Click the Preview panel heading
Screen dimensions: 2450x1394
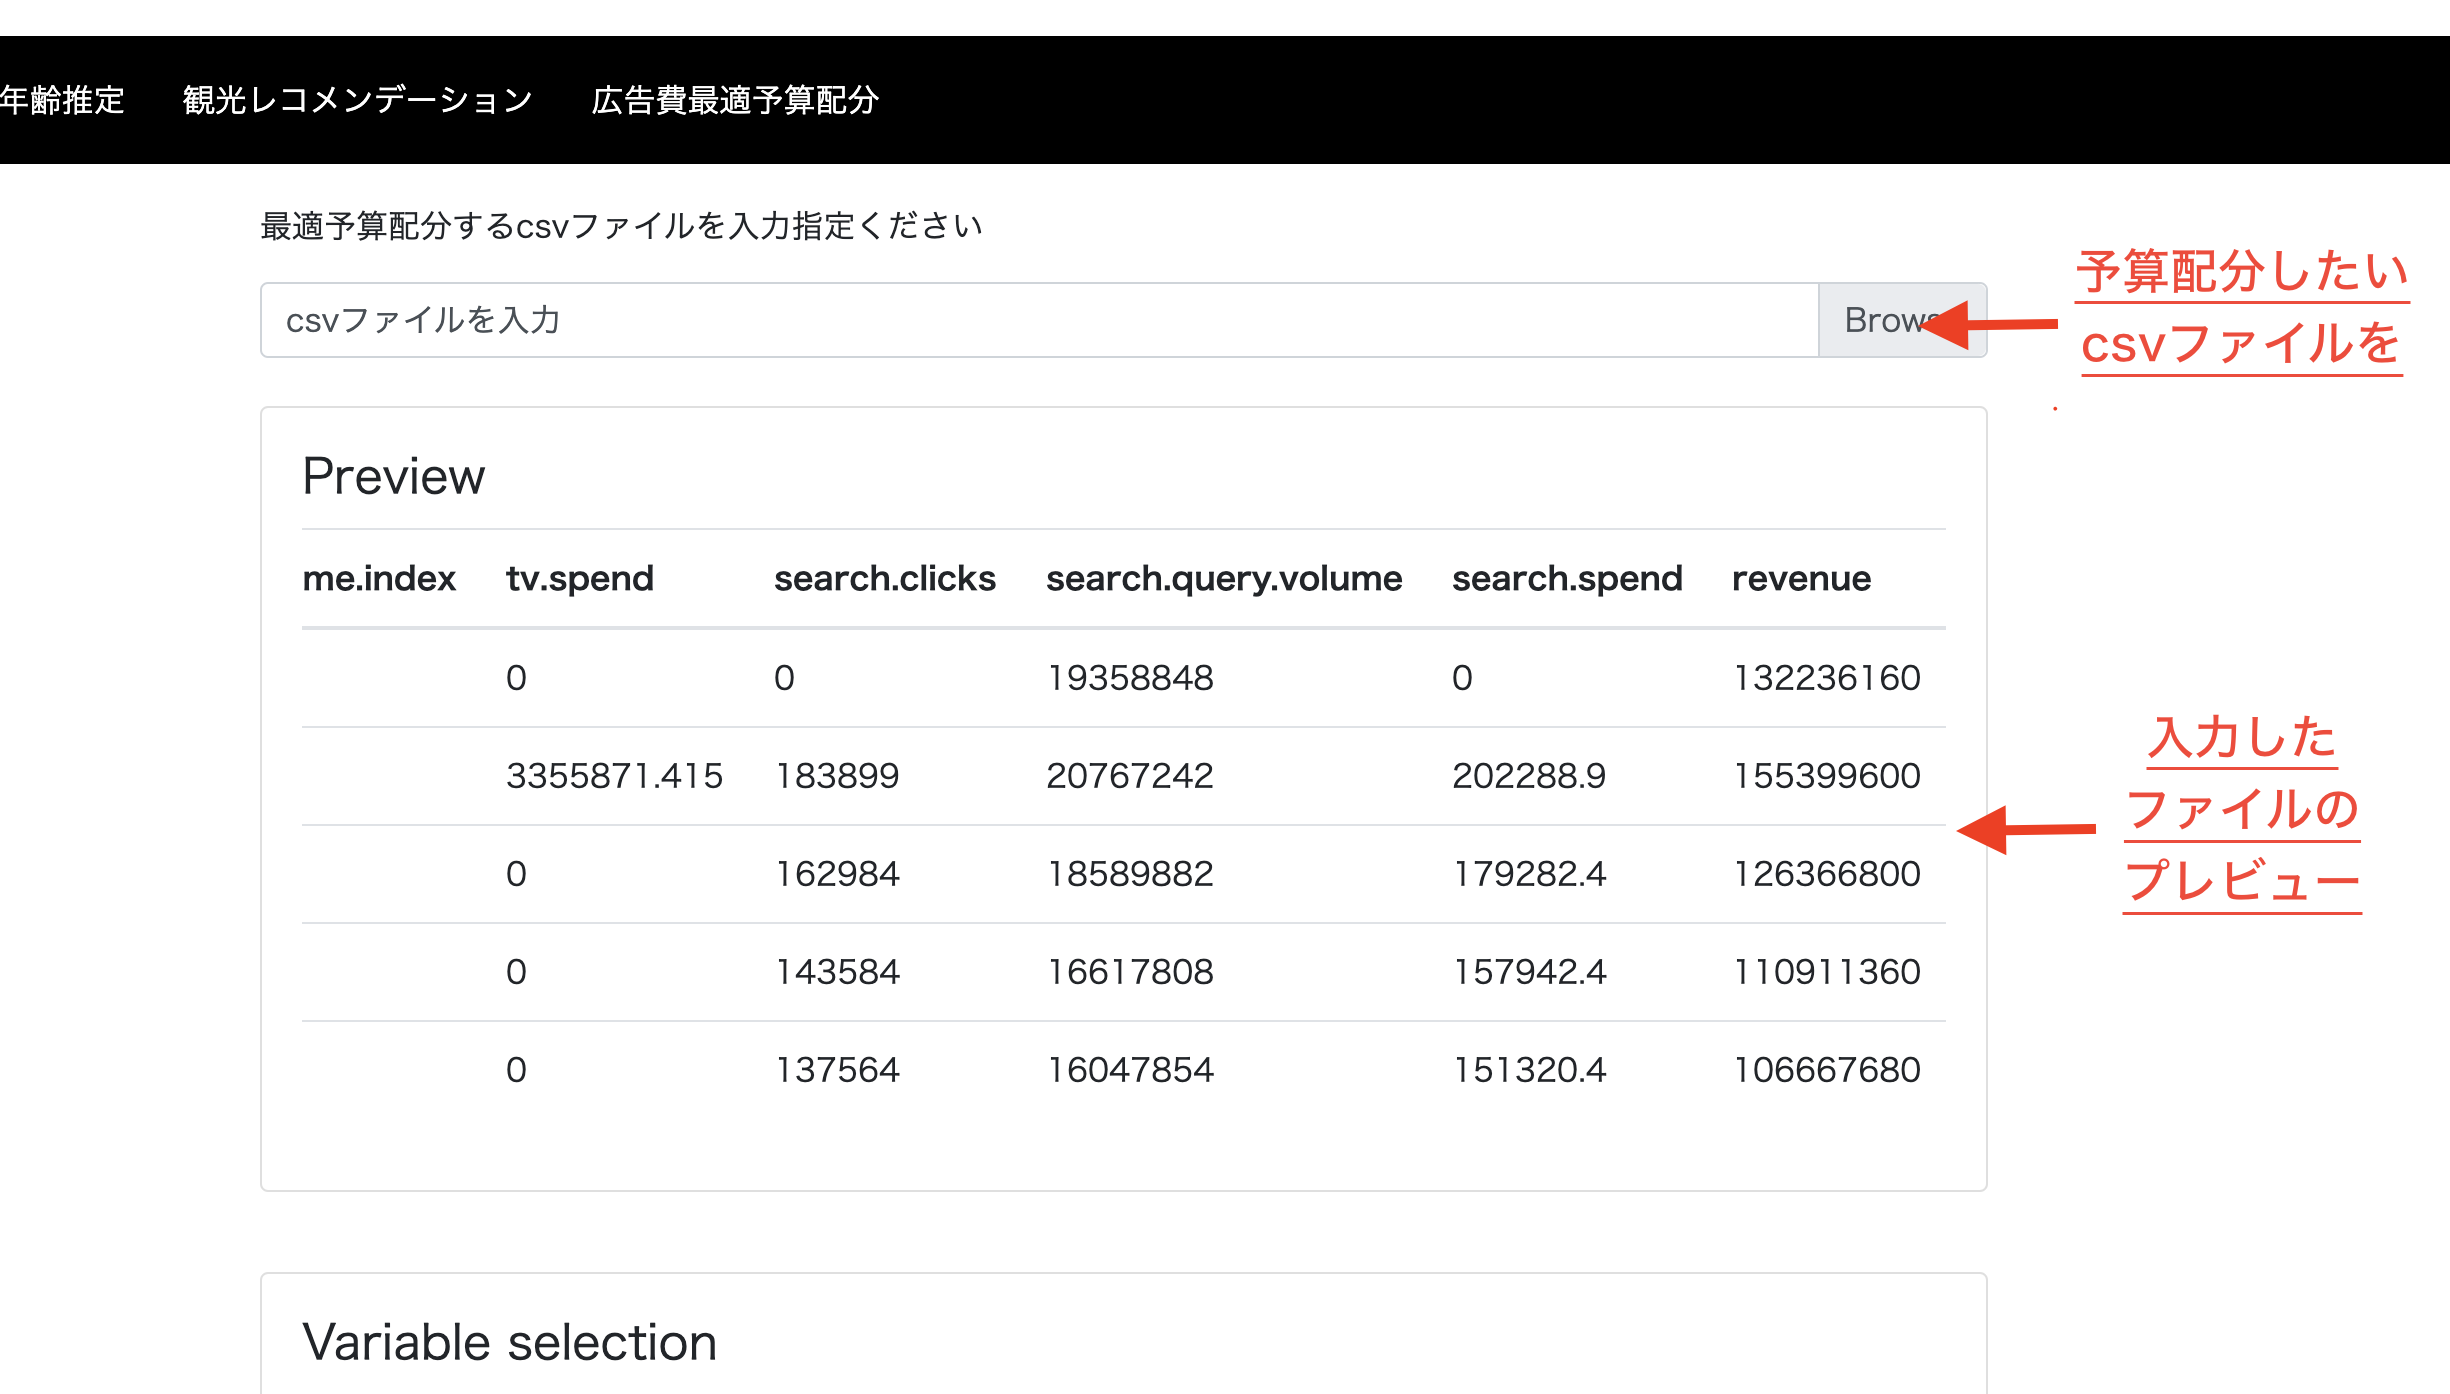(393, 476)
